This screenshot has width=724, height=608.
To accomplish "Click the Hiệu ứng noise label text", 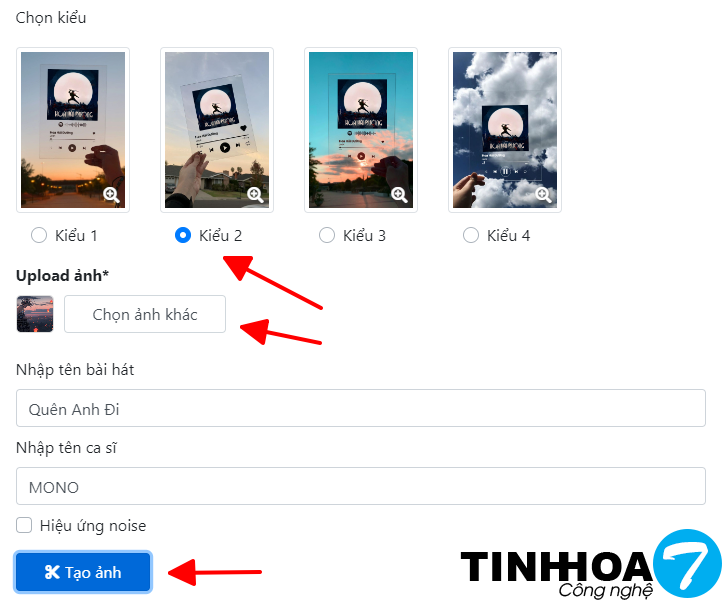I will 93,526.
